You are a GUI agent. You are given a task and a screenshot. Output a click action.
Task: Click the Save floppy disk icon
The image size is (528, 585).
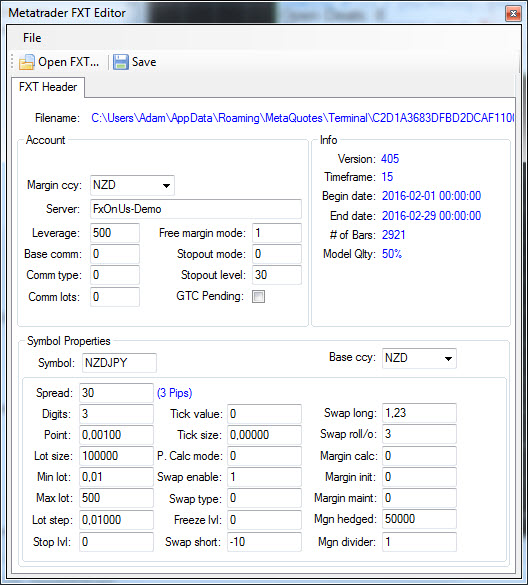click(121, 62)
